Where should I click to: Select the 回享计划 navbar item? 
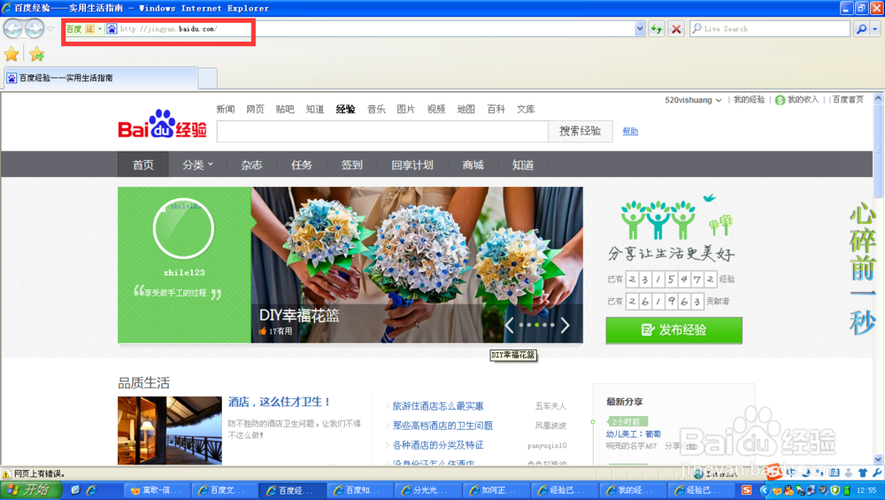[x=413, y=165]
